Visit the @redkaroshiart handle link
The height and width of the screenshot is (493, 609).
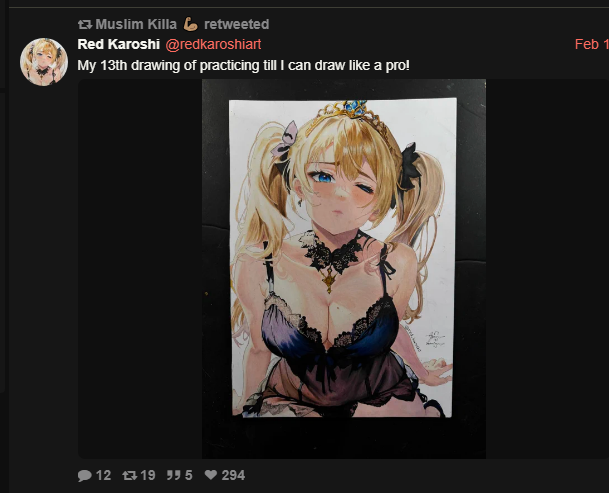213,44
